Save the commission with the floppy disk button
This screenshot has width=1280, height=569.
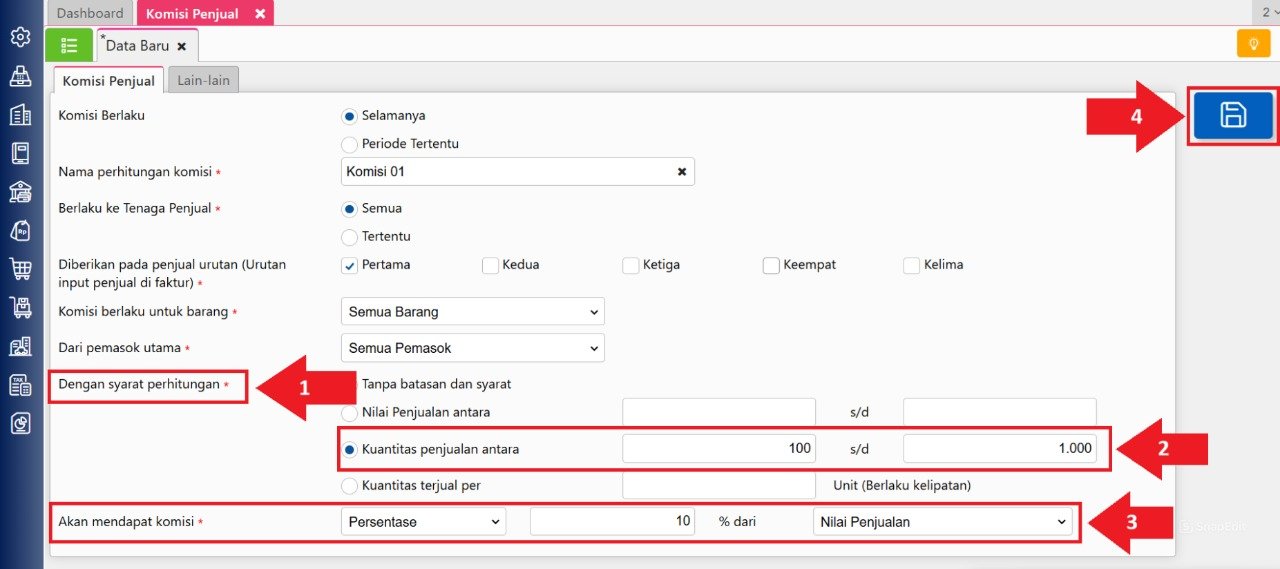[x=1233, y=115]
